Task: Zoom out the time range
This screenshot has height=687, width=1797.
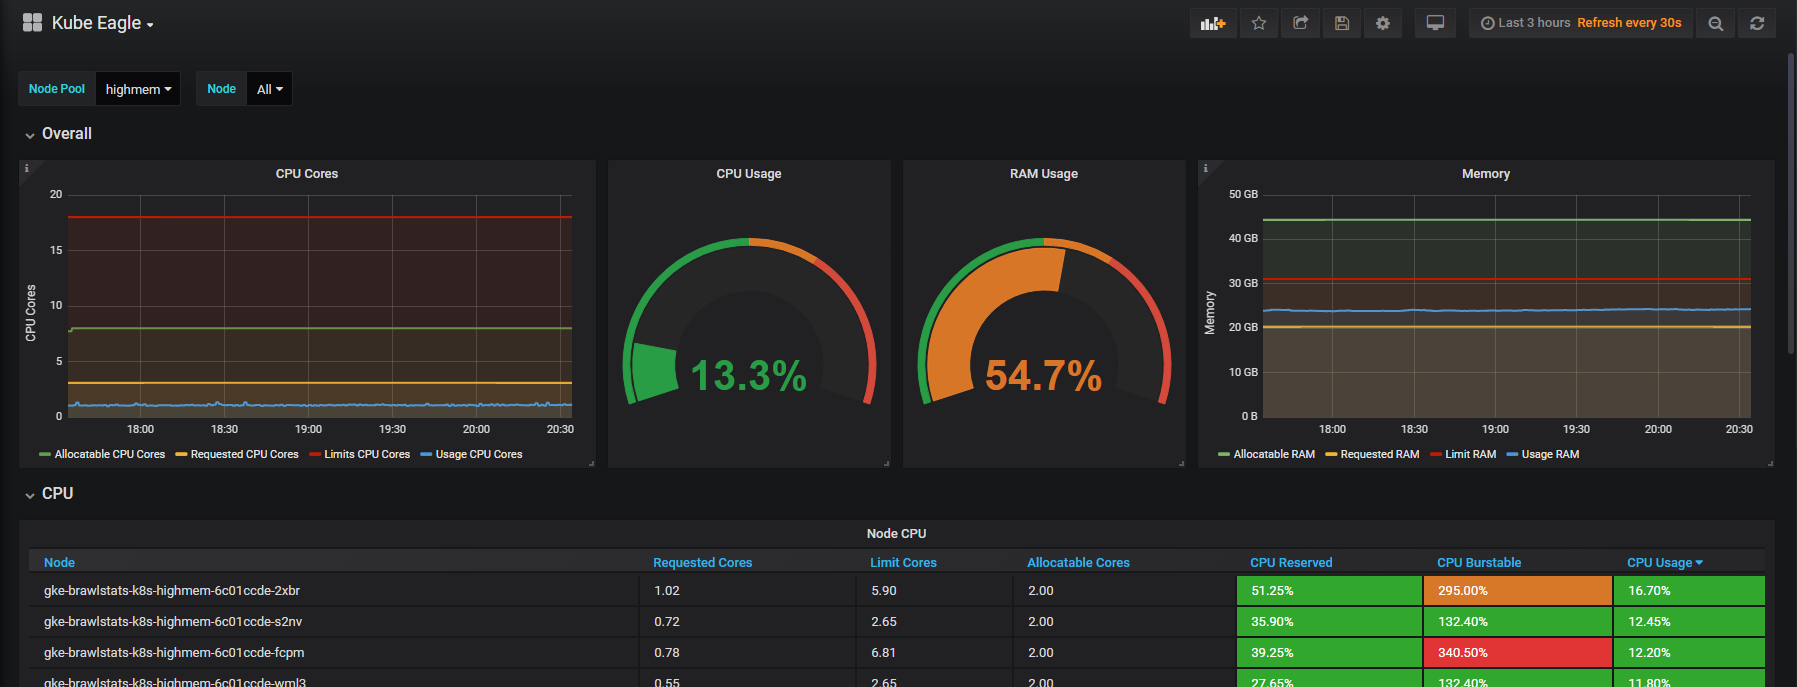Action: pos(1716,23)
